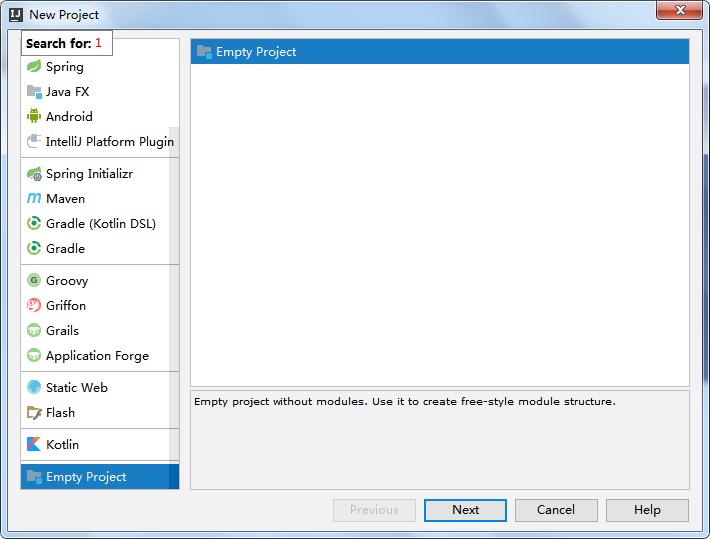Select Kotlin project type
This screenshot has height=539, width=710.
tap(100, 444)
